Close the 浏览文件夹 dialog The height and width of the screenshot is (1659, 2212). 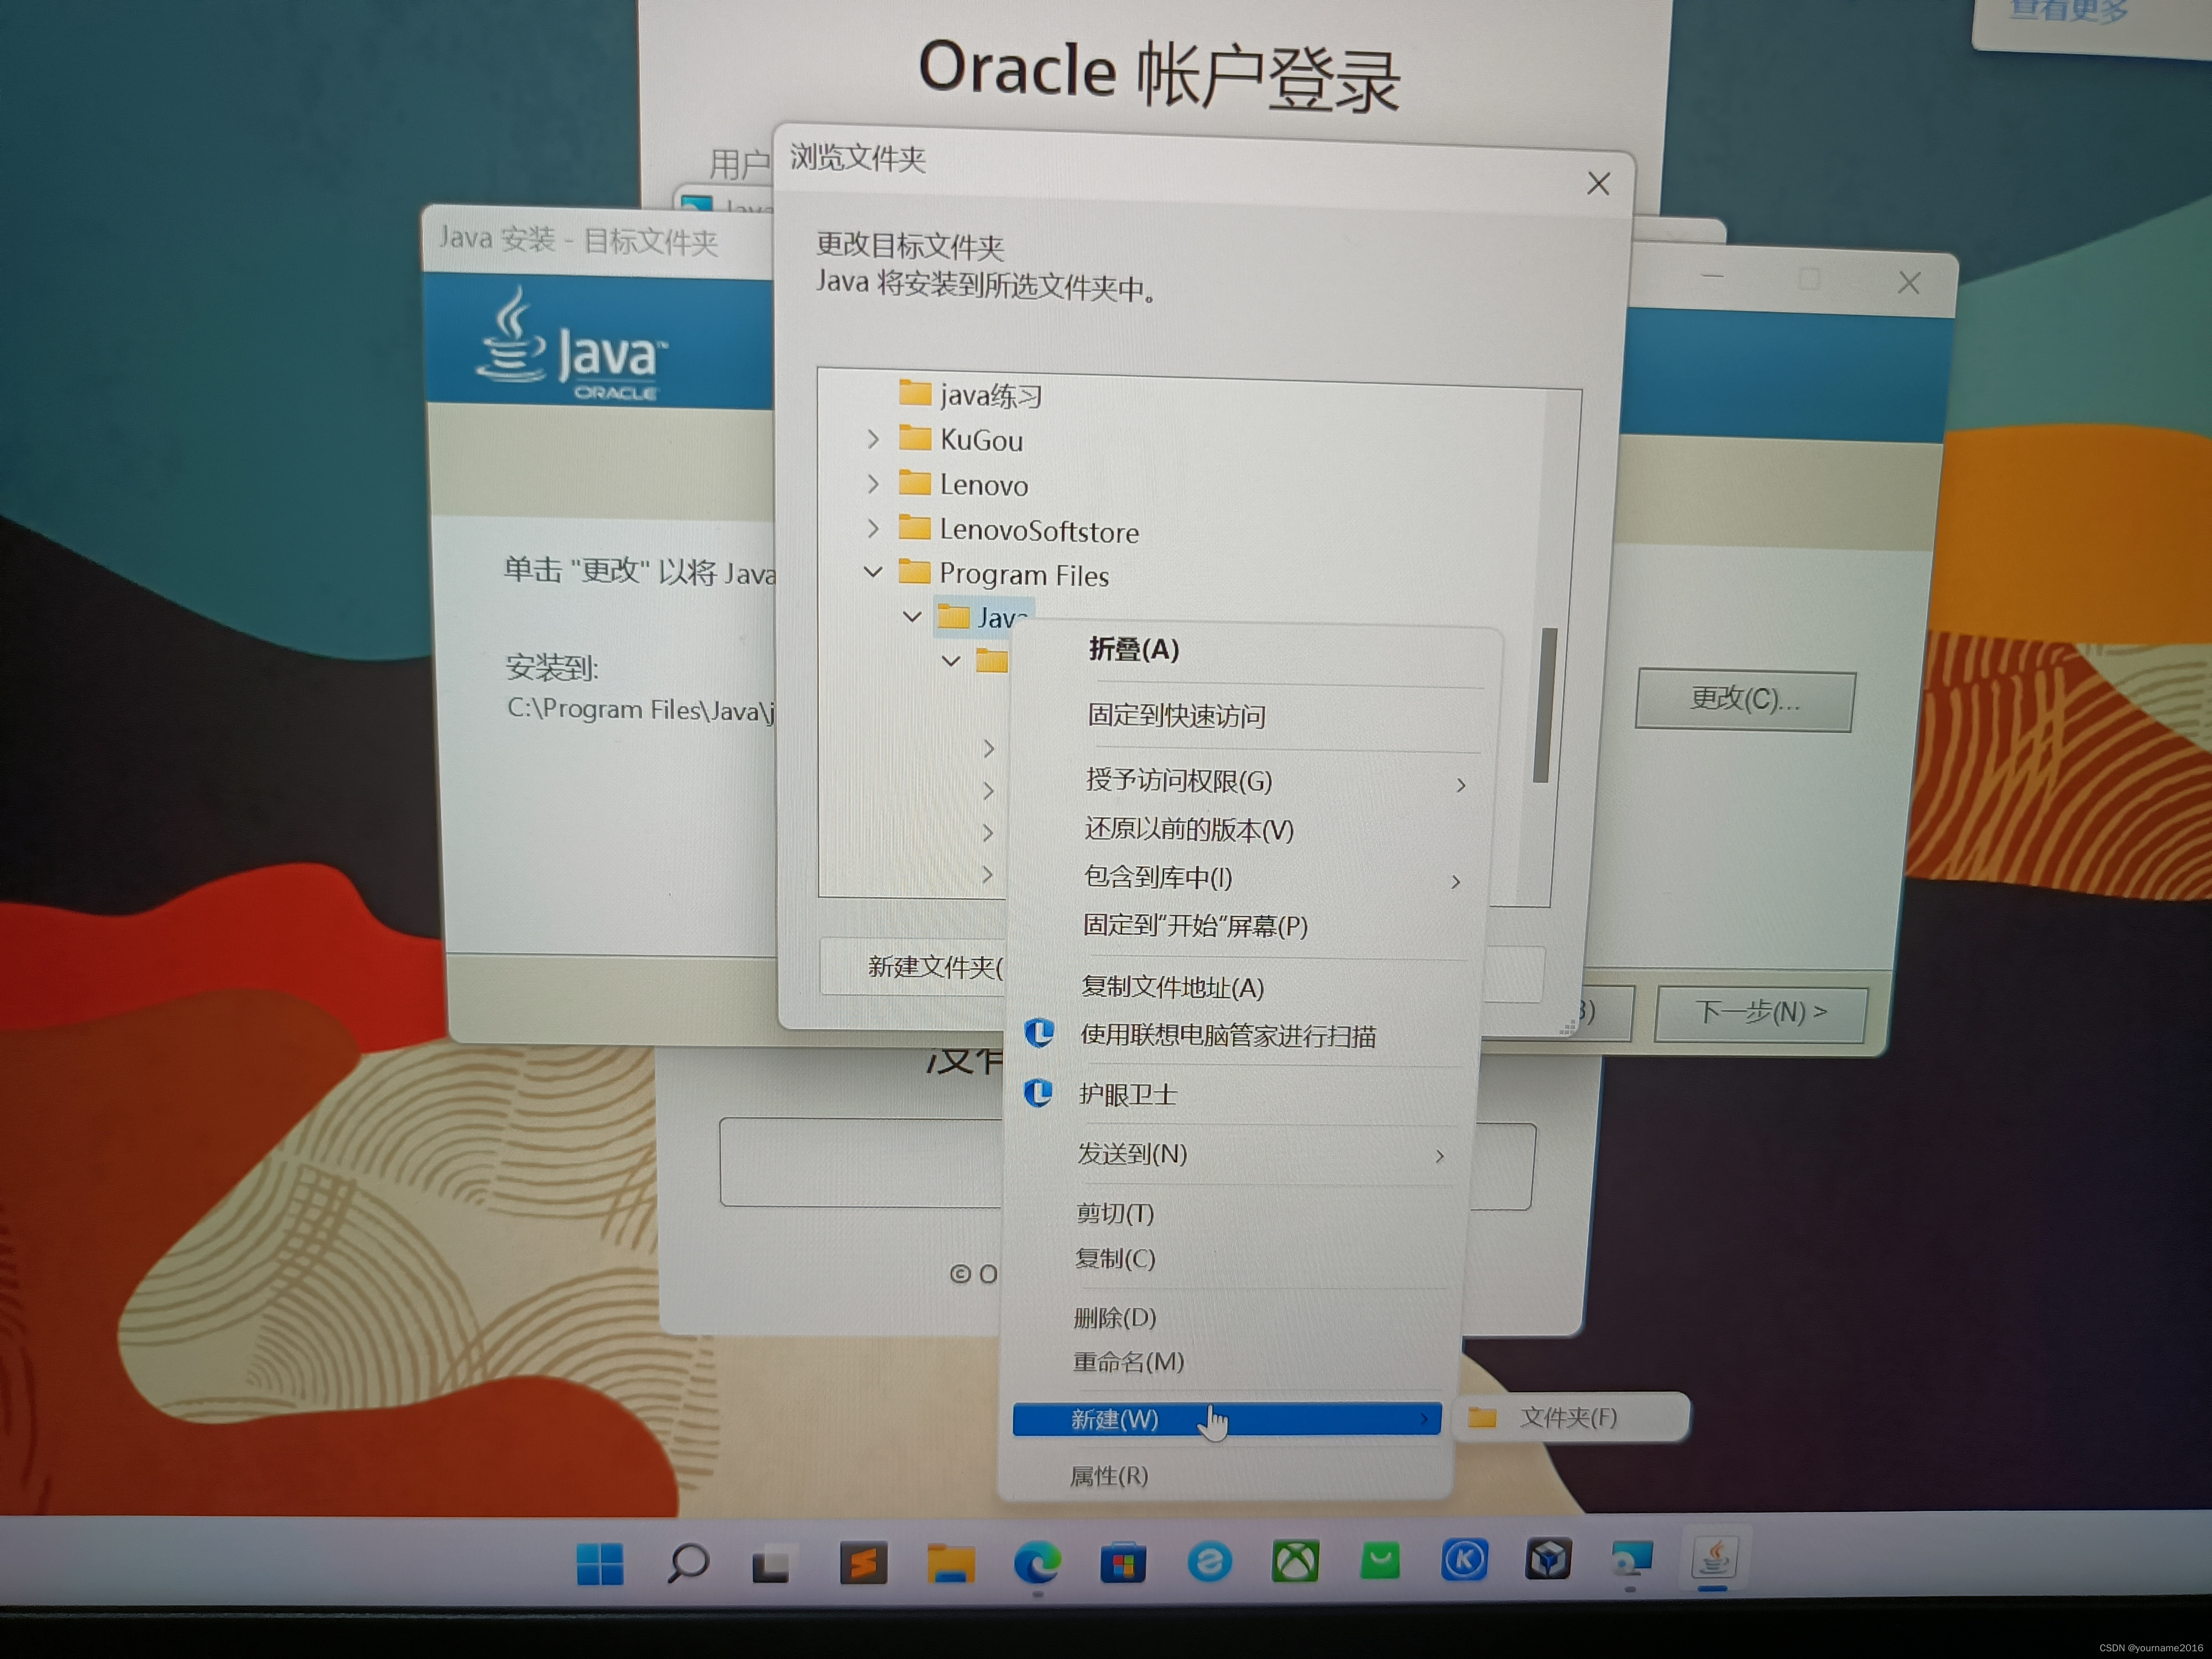pyautogui.click(x=1598, y=183)
